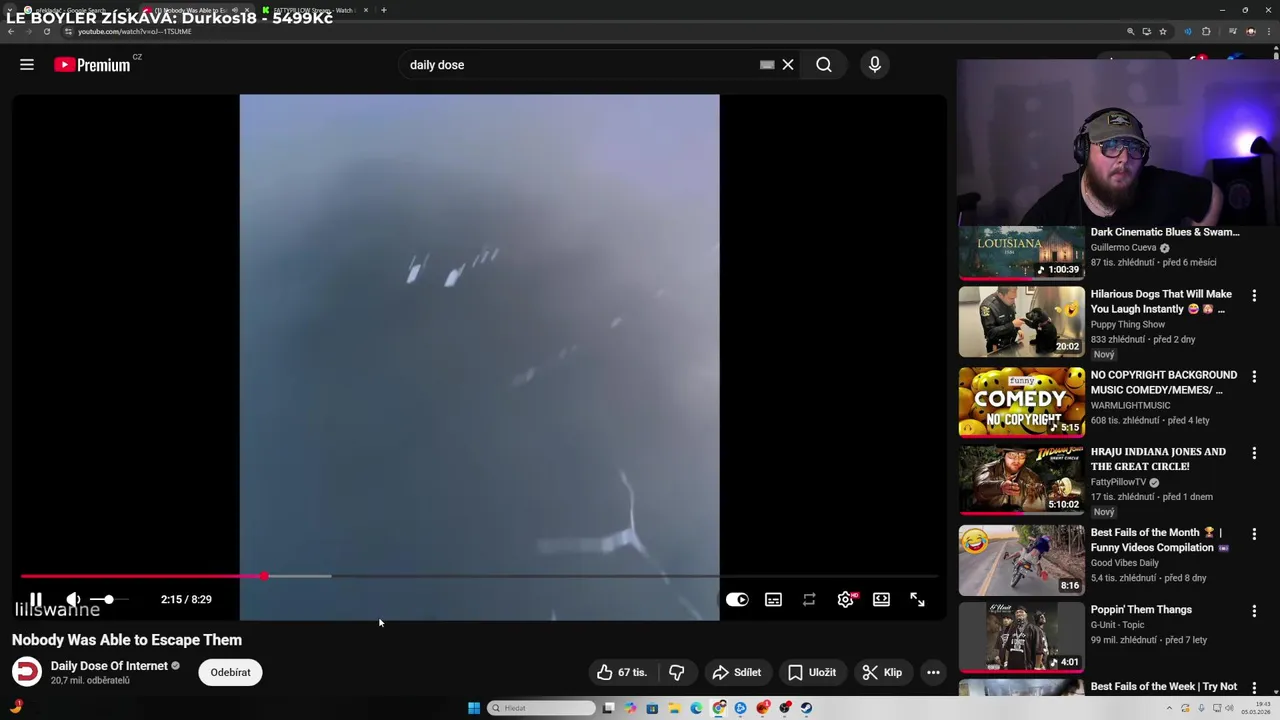Open the Indiana Jones Great Circle video thumbnail
This screenshot has height=720, width=1280.
(1021, 479)
